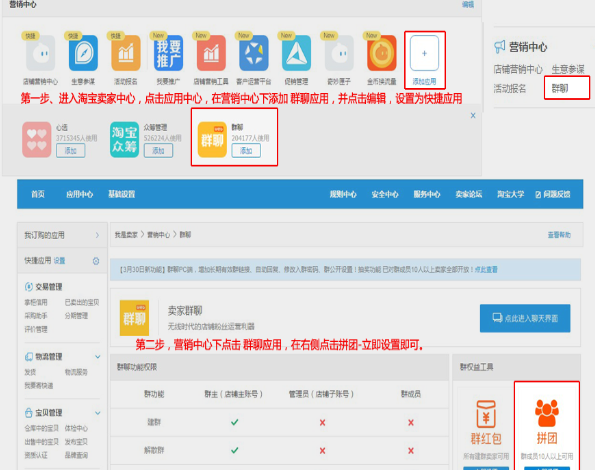Collapse the 物流管理 section chevron

[98, 357]
